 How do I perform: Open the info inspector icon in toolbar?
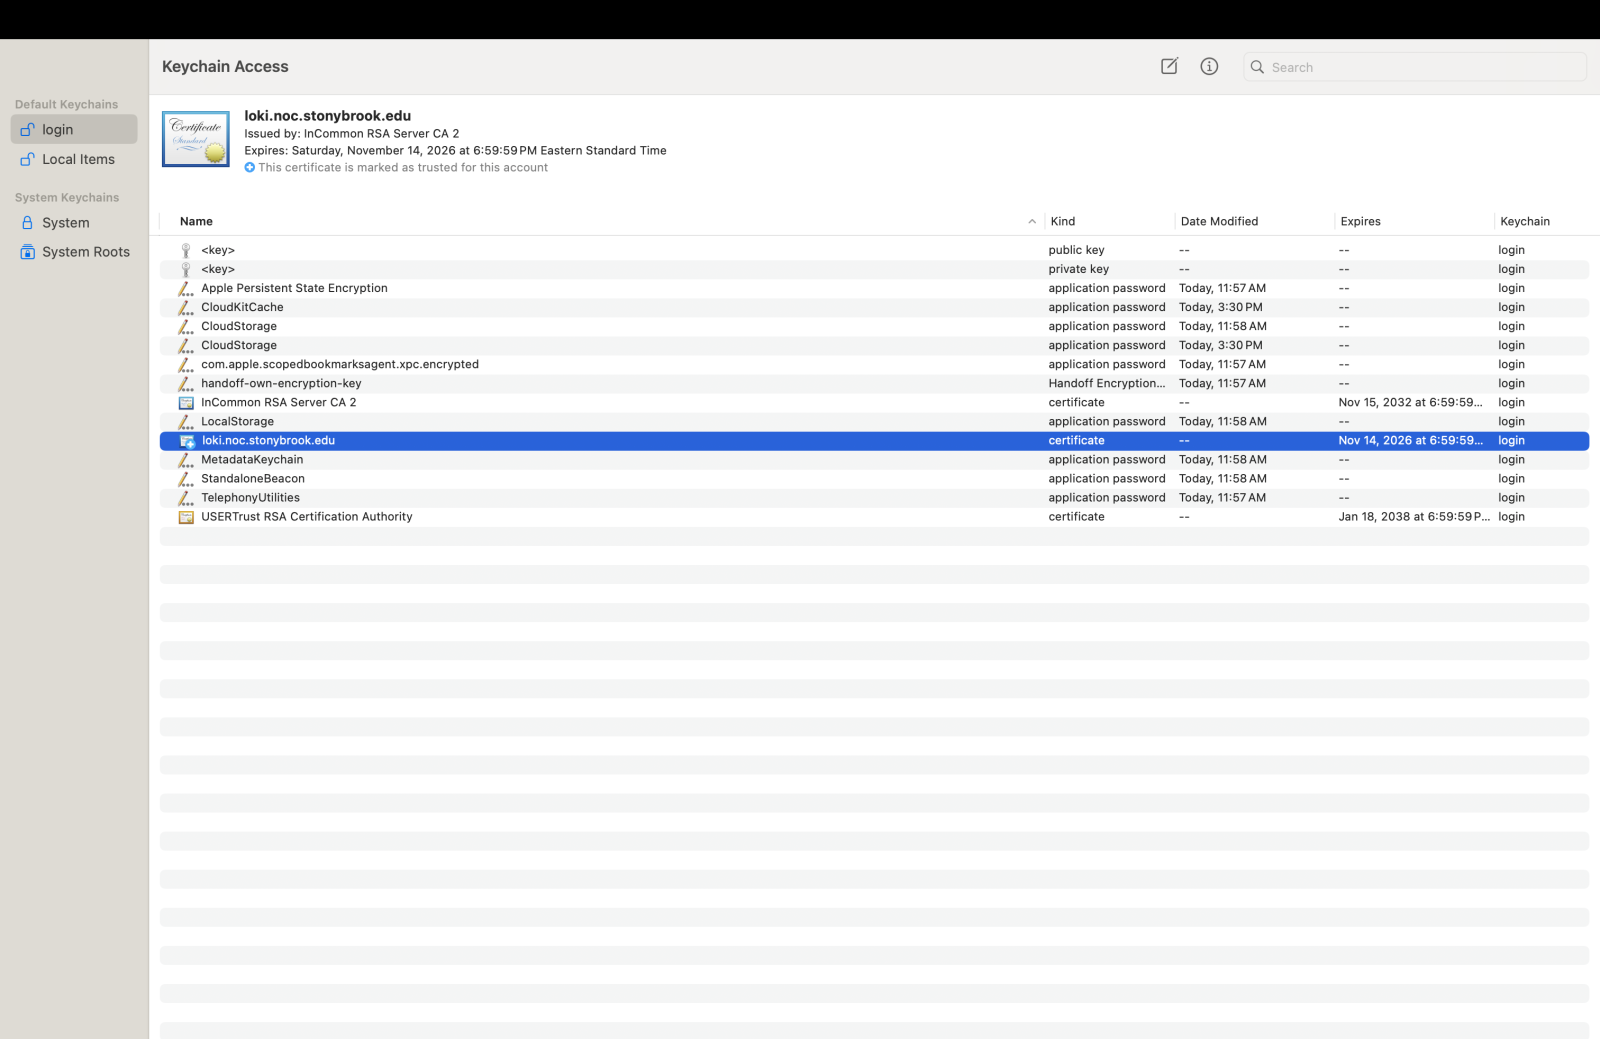[x=1209, y=66]
